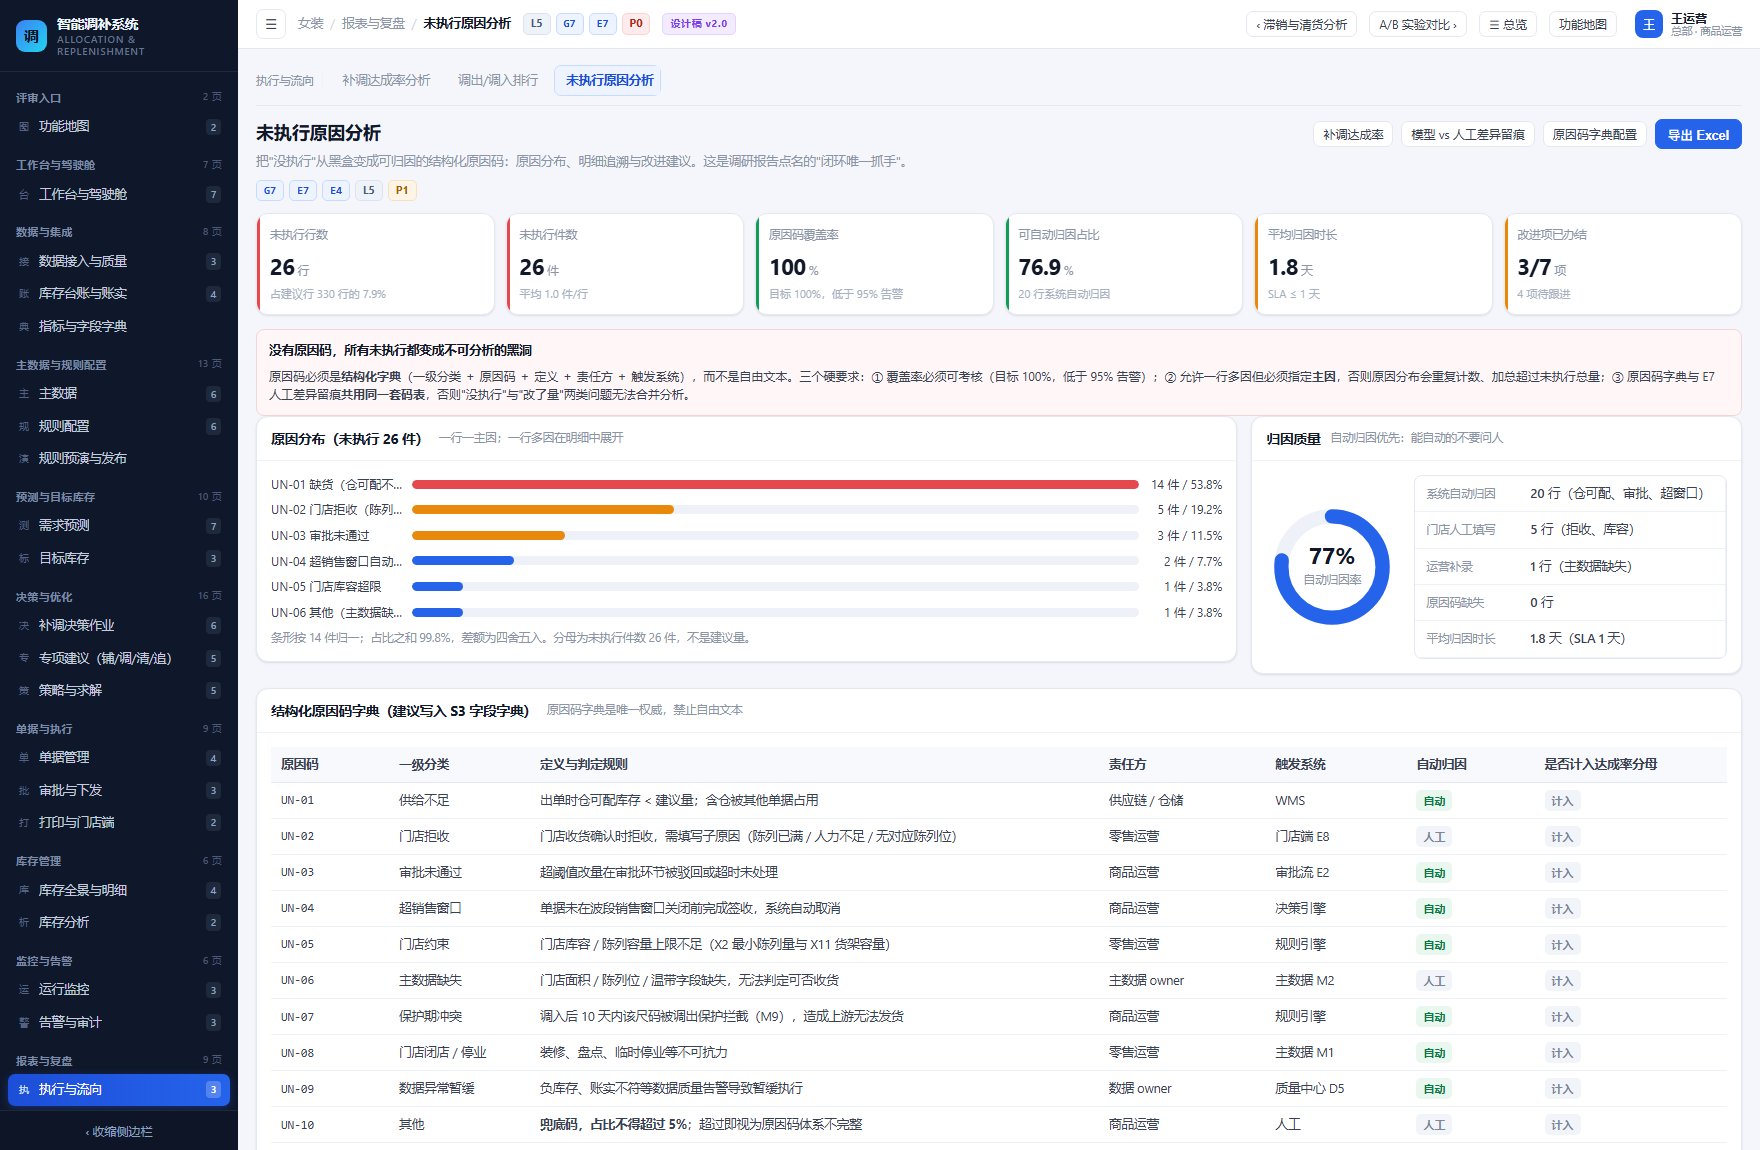The image size is (1760, 1150).
Task: Click user avatar icon 王
Action: (x=1648, y=24)
